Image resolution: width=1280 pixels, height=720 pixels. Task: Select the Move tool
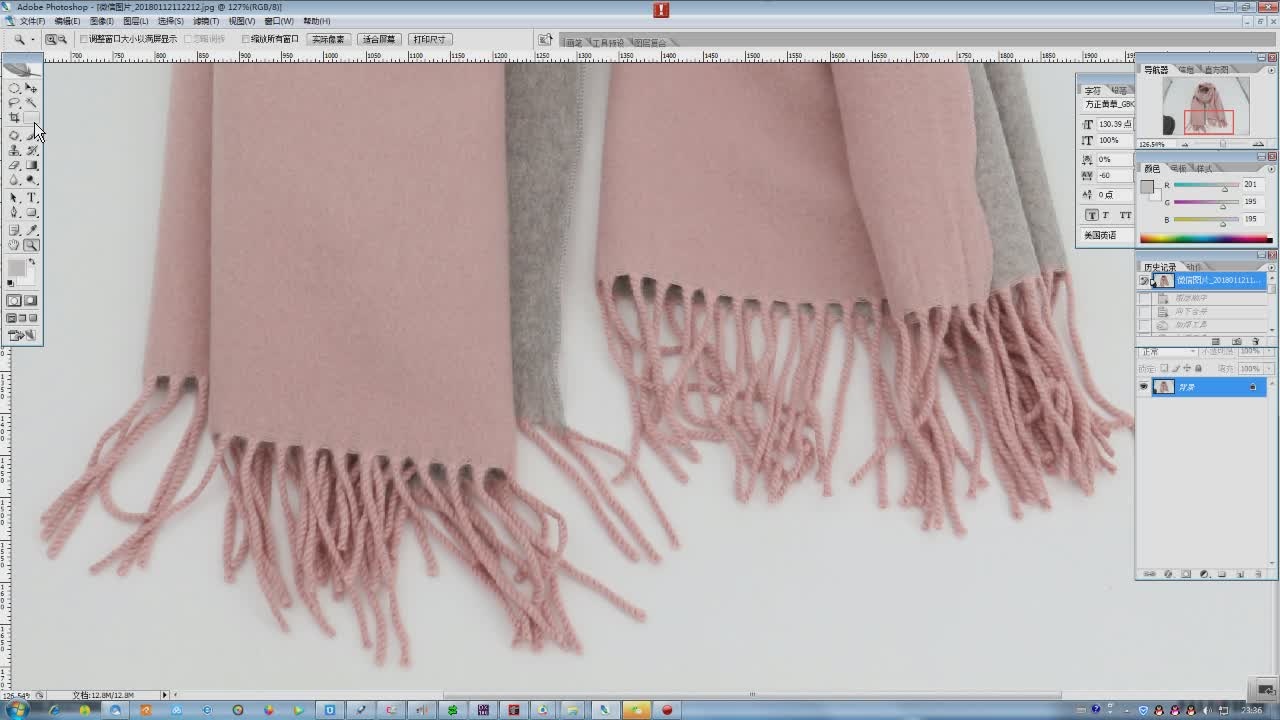[x=31, y=88]
